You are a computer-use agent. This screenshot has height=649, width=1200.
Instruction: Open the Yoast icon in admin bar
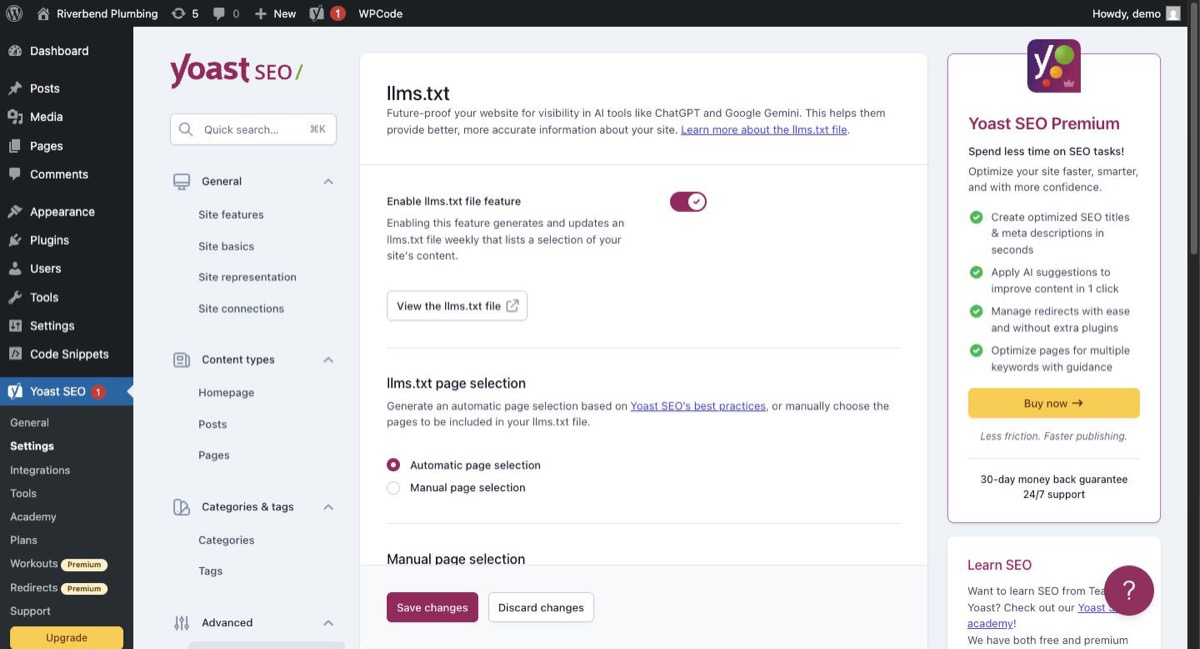click(x=317, y=13)
